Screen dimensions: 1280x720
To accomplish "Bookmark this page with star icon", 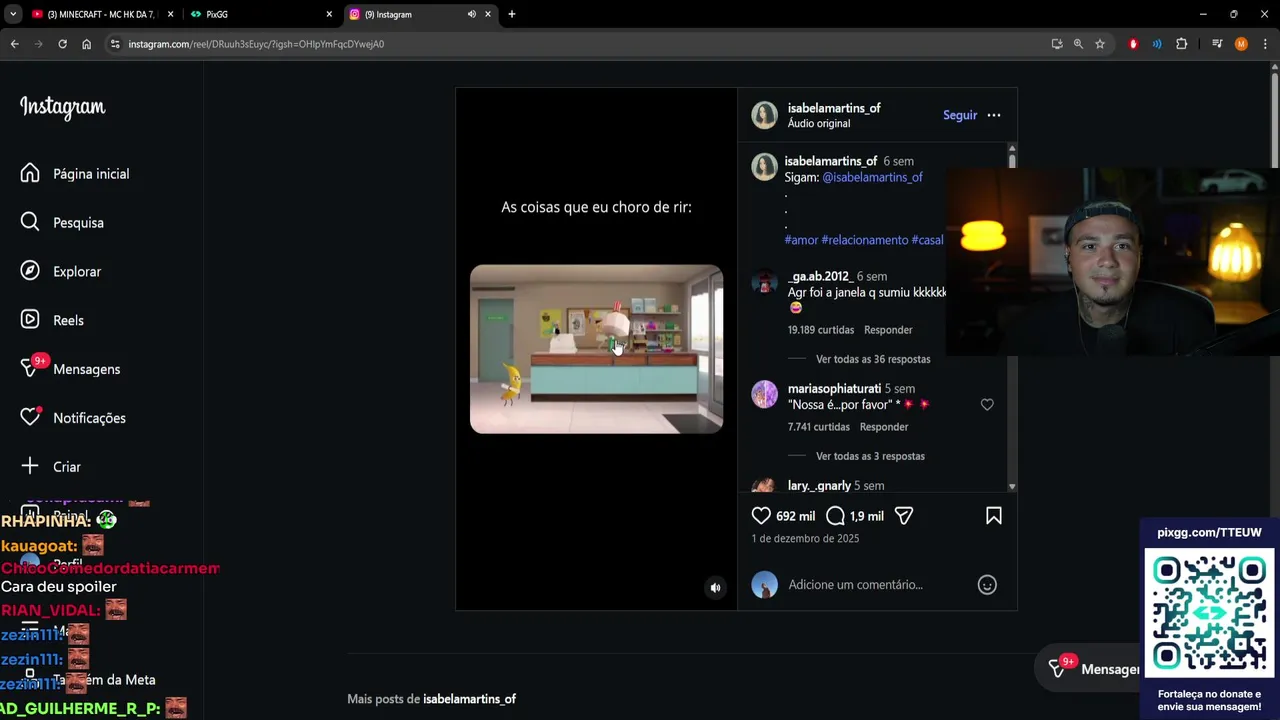I will 1100,44.
